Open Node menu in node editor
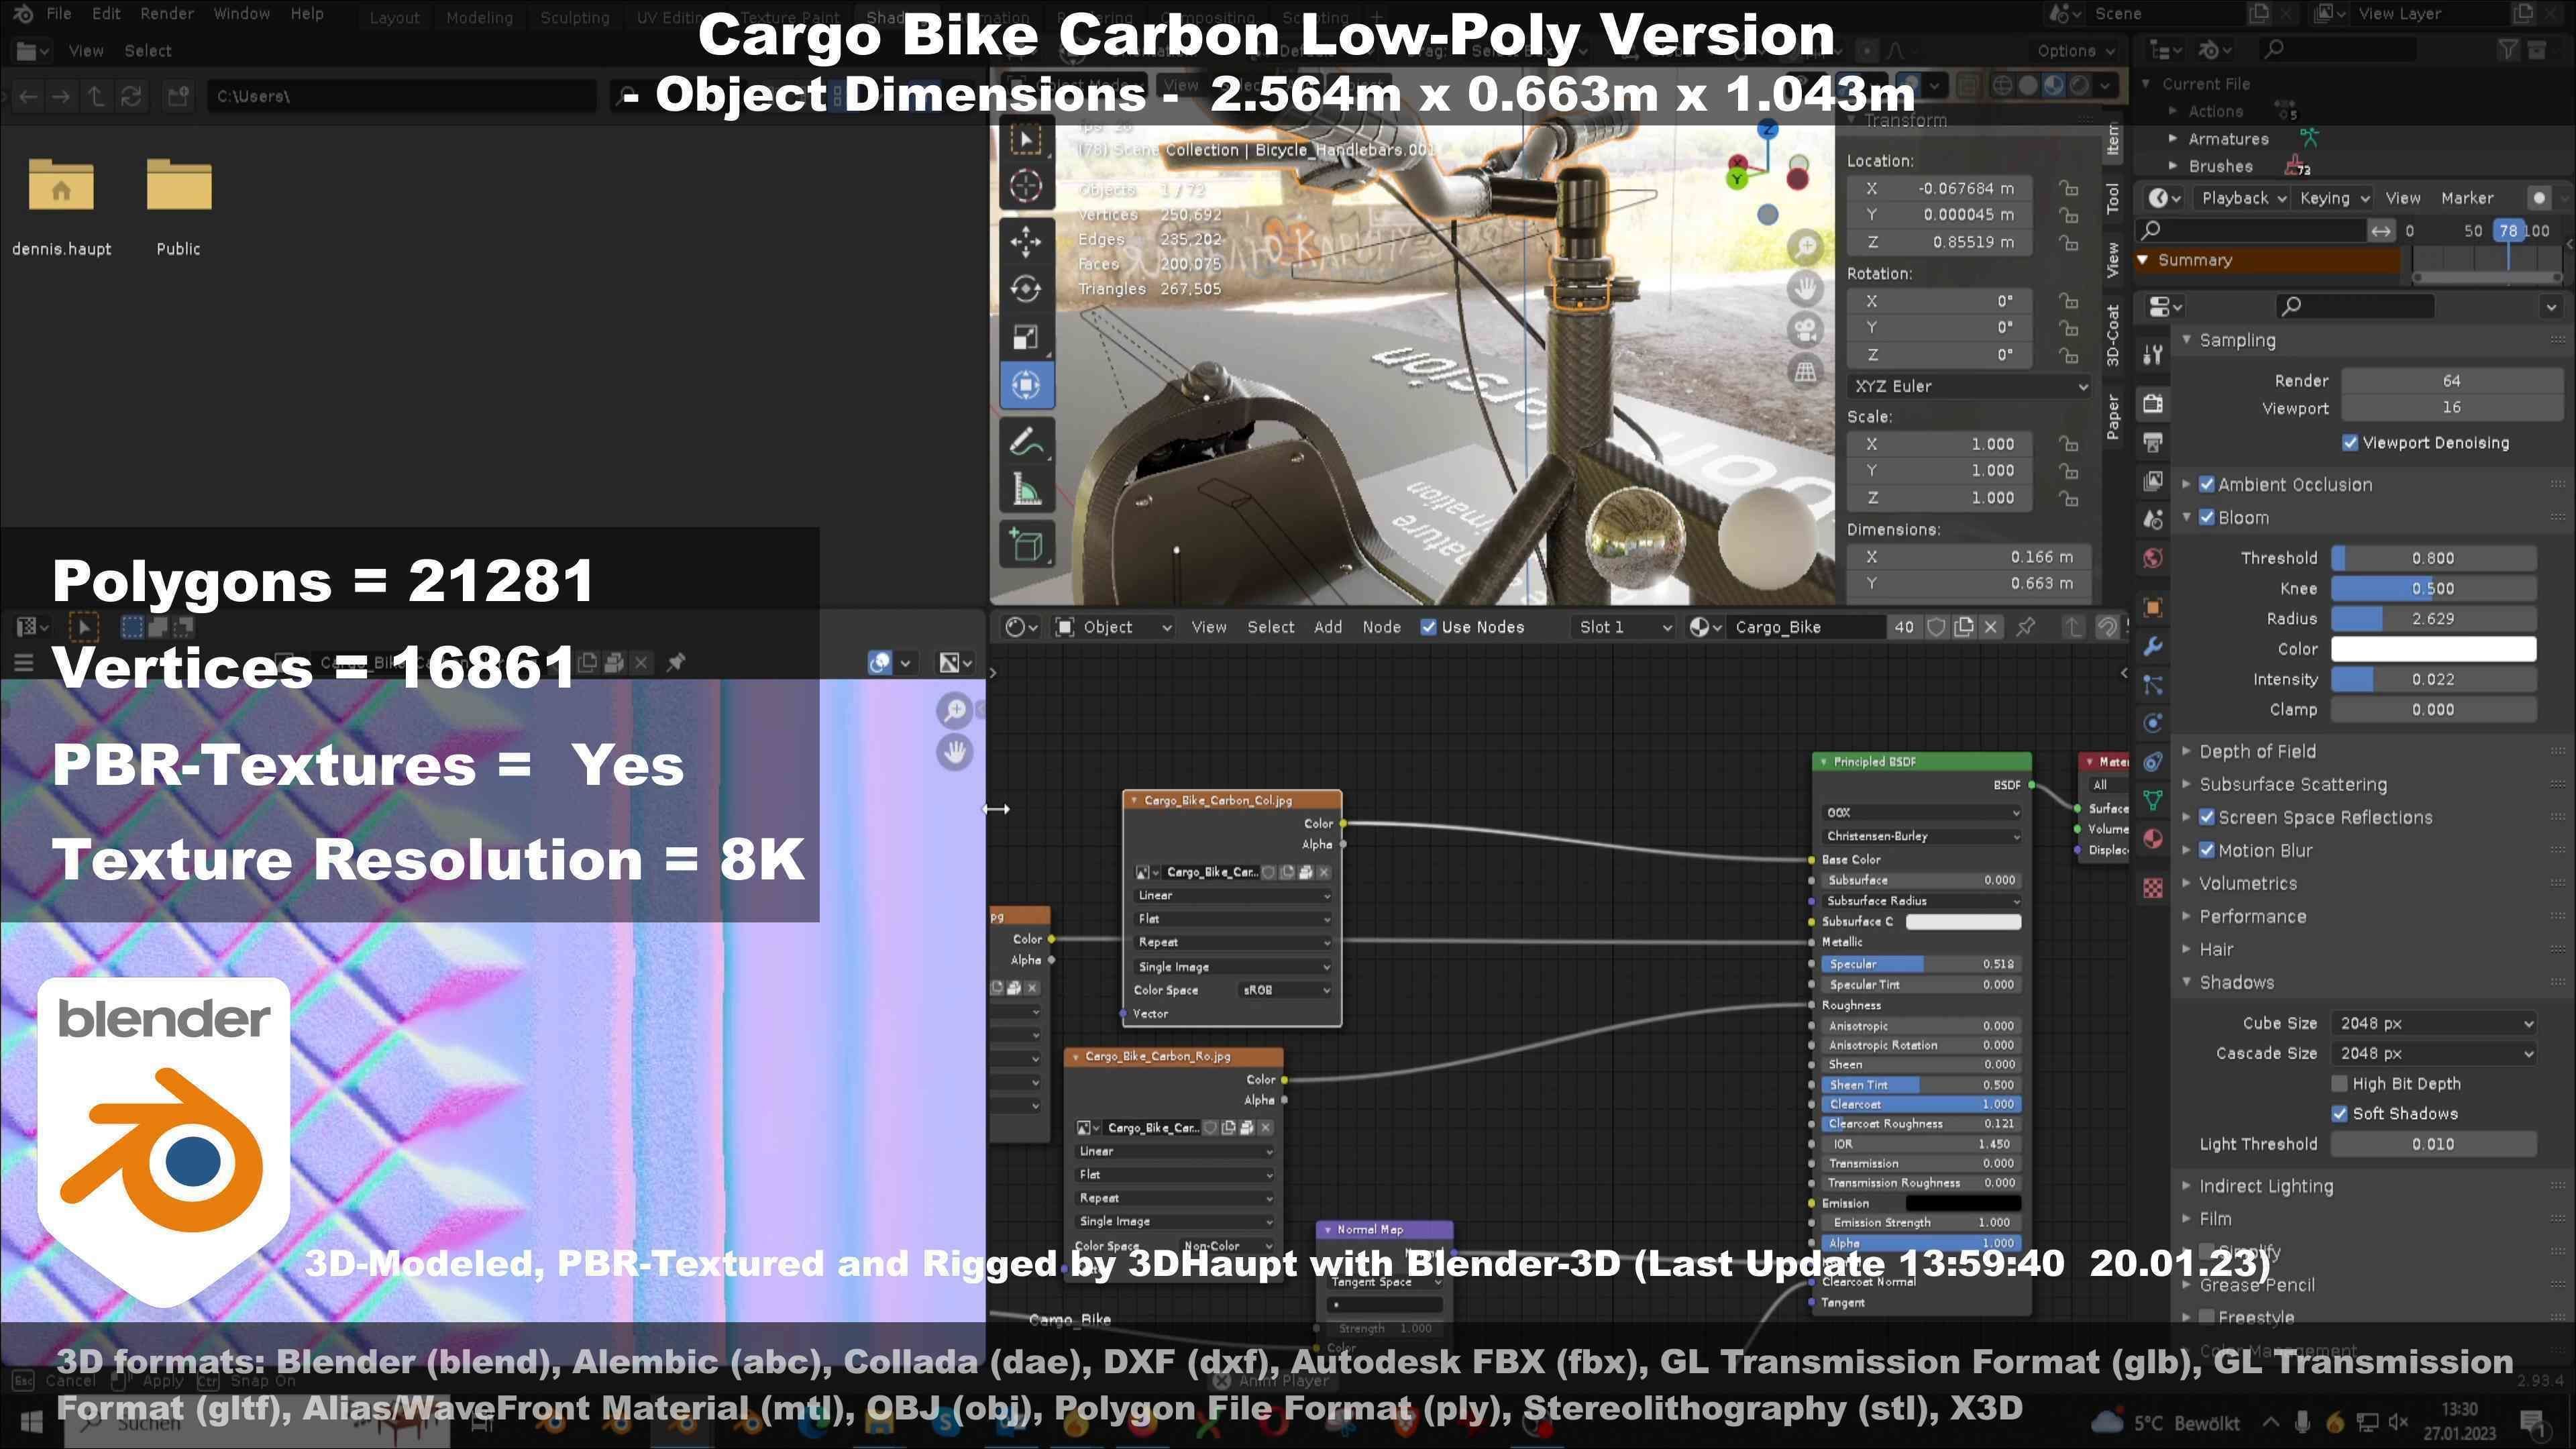This screenshot has height=1449, width=2576. coord(1381,627)
